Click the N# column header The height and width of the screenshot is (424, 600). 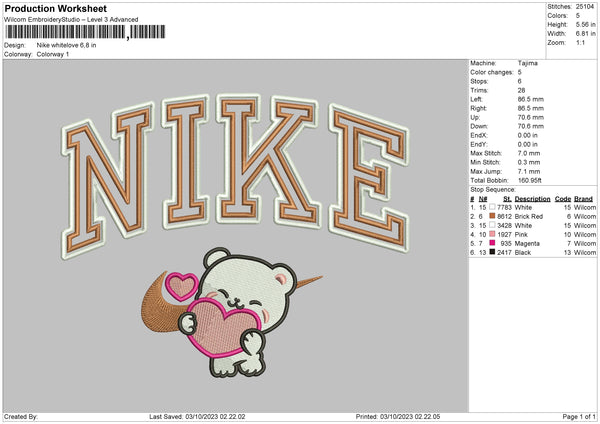[x=483, y=199]
